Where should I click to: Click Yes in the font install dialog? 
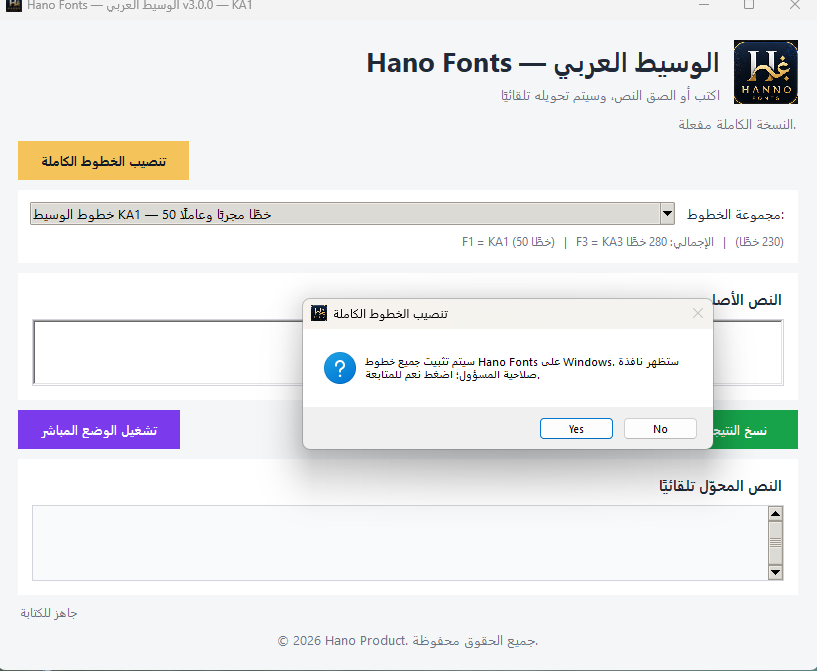coord(576,429)
